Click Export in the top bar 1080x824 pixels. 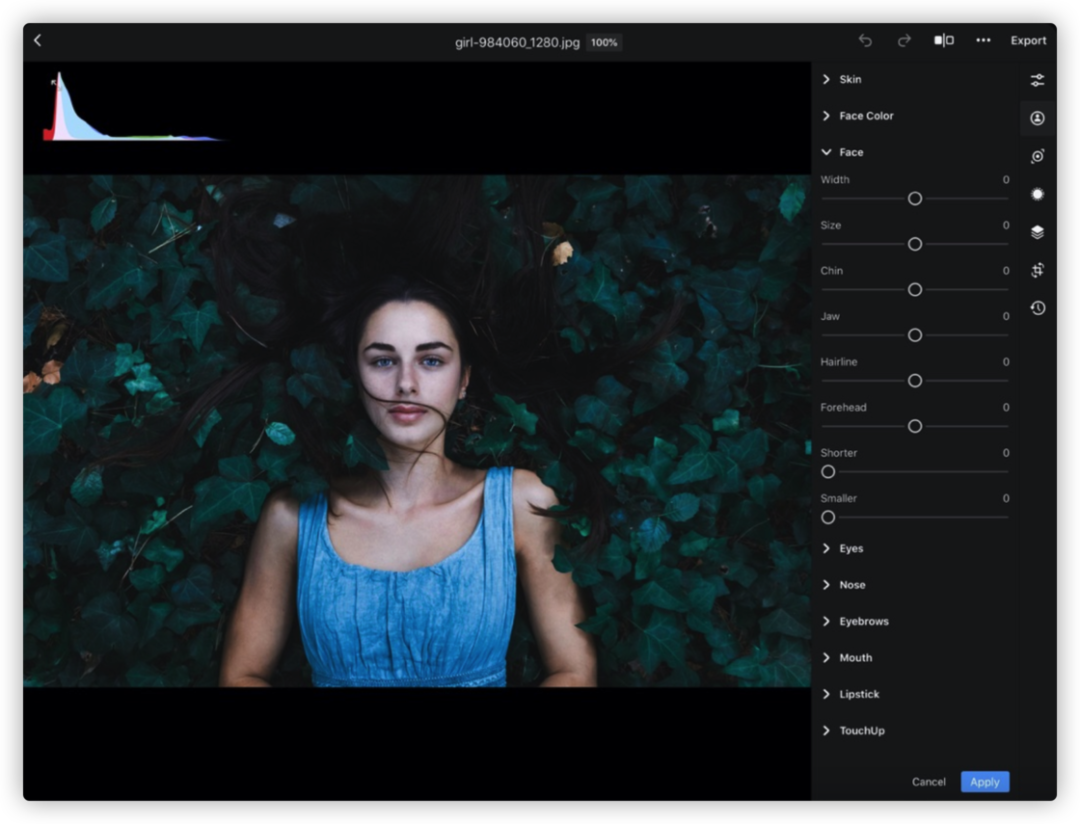(x=1028, y=41)
